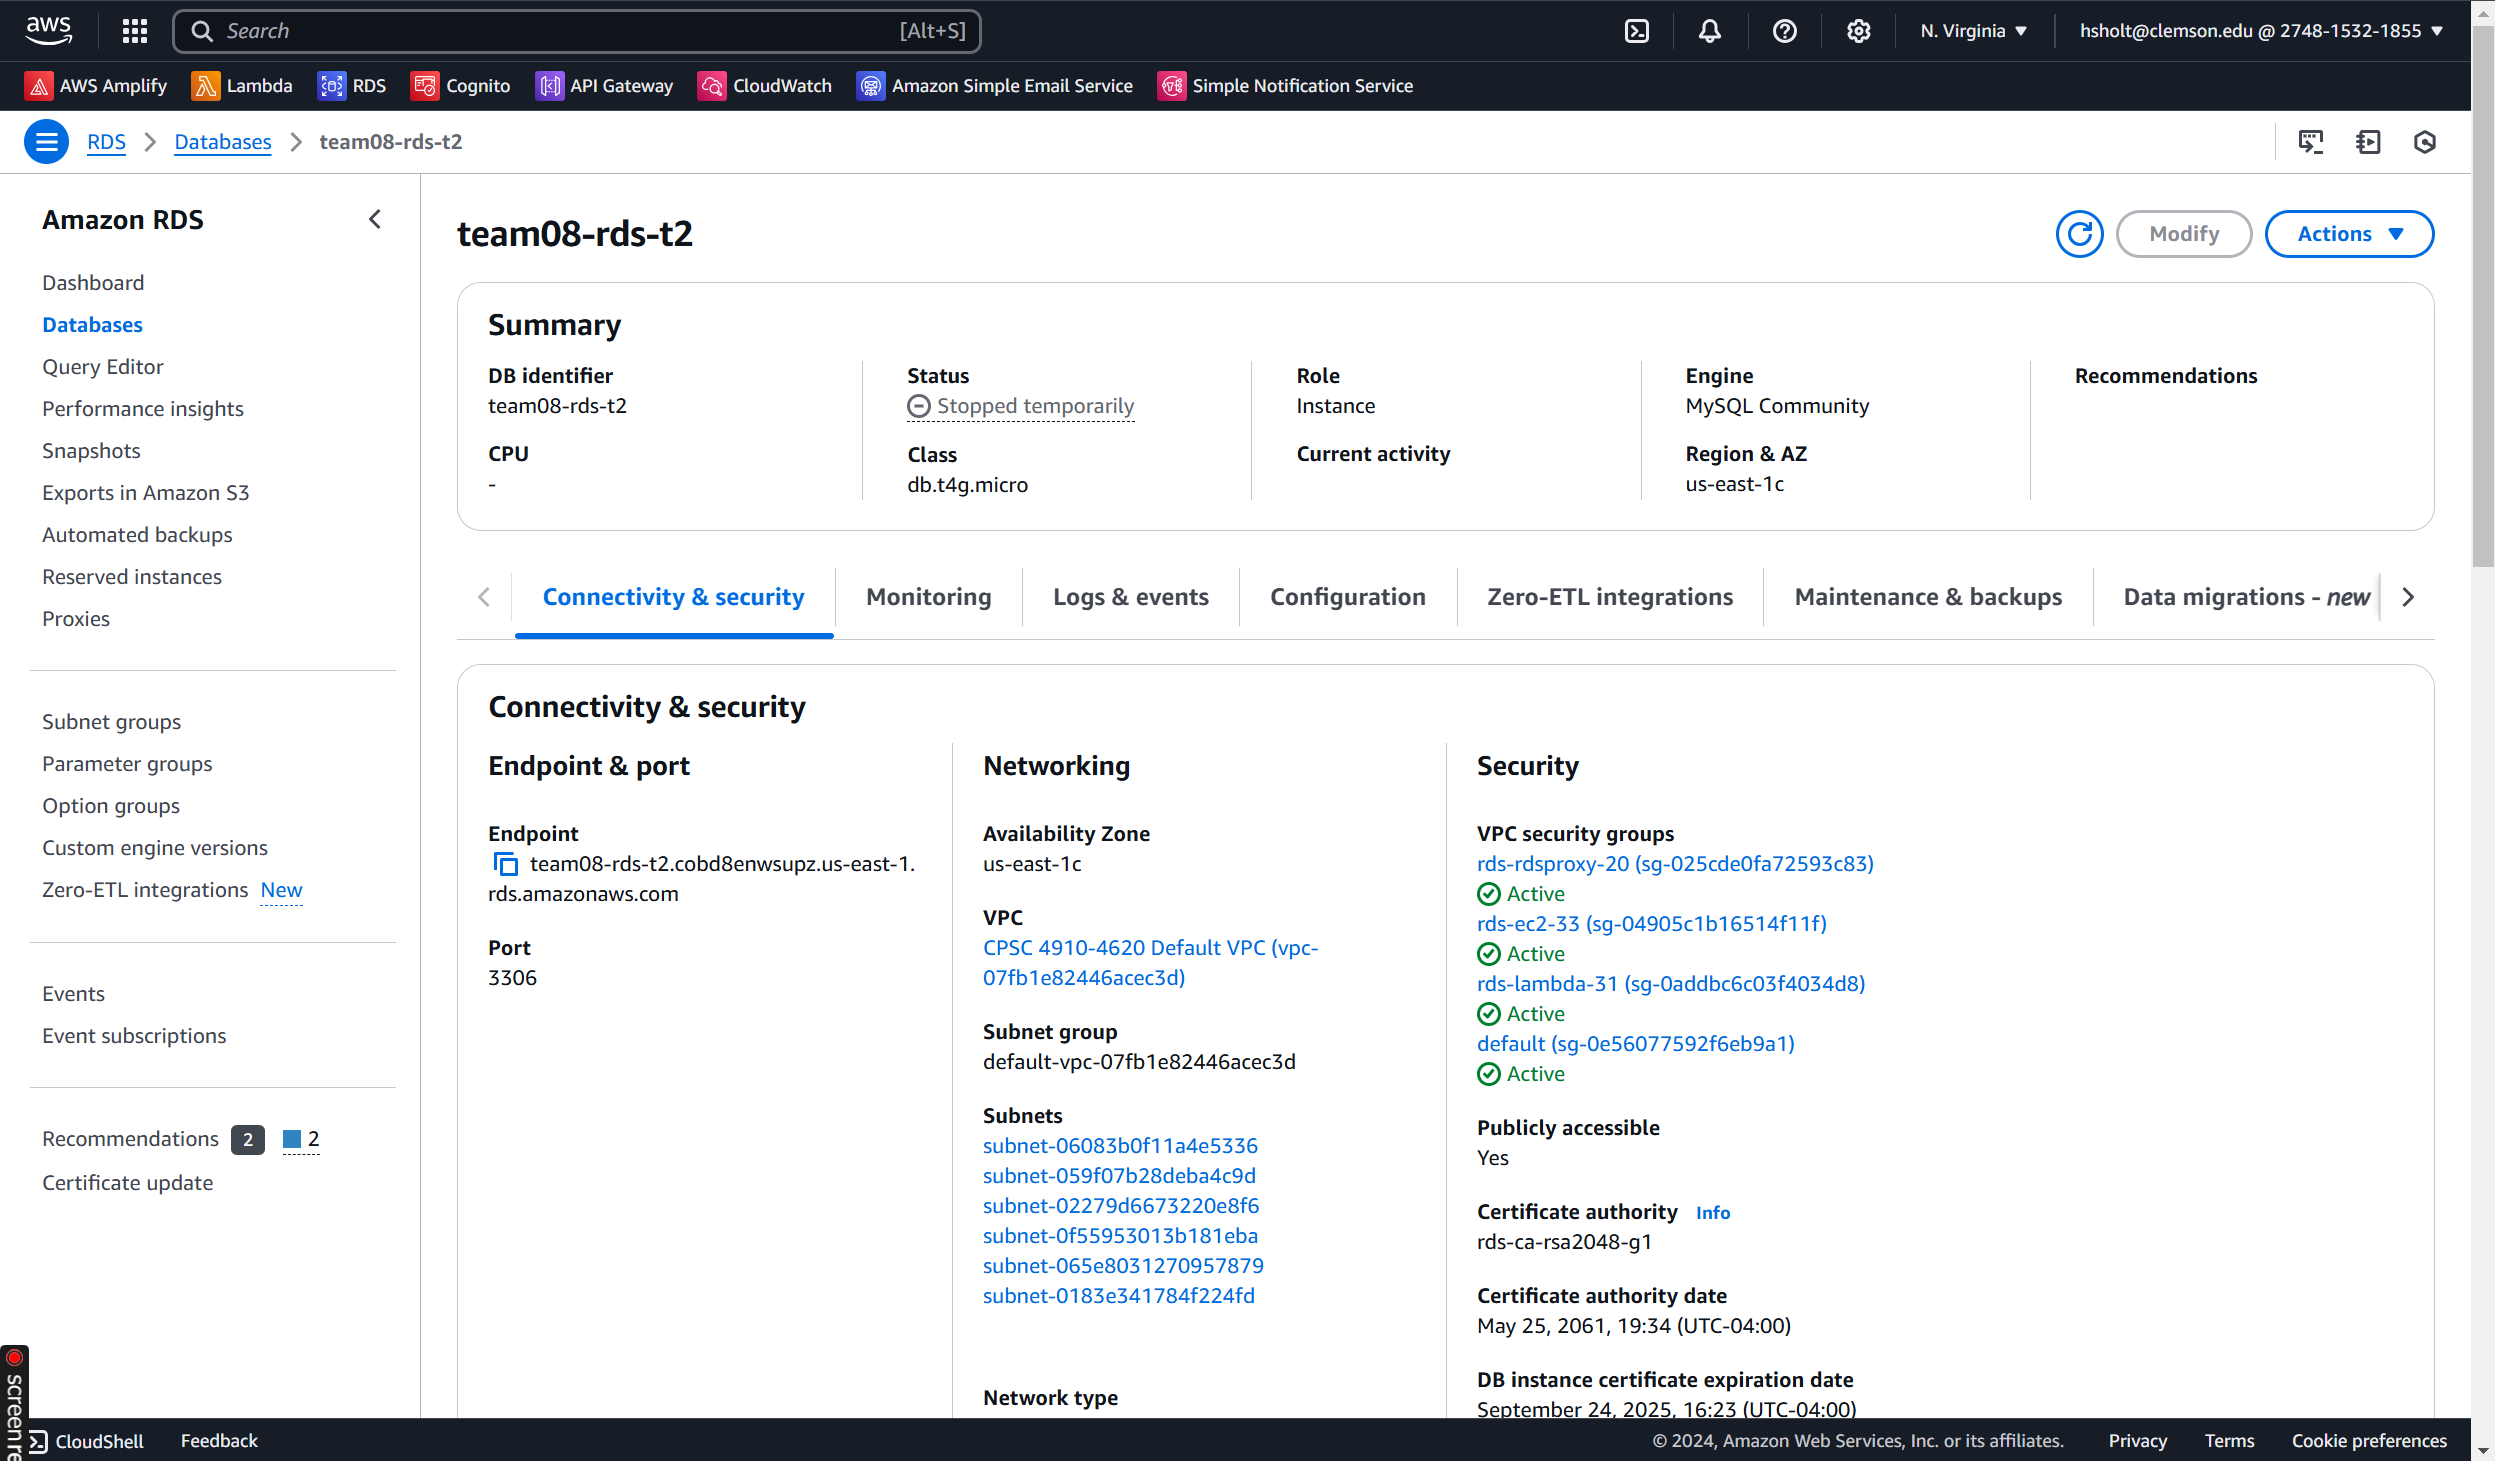This screenshot has height=1461, width=2495.
Task: Click the Databases breadcrumb link
Action: (x=222, y=142)
